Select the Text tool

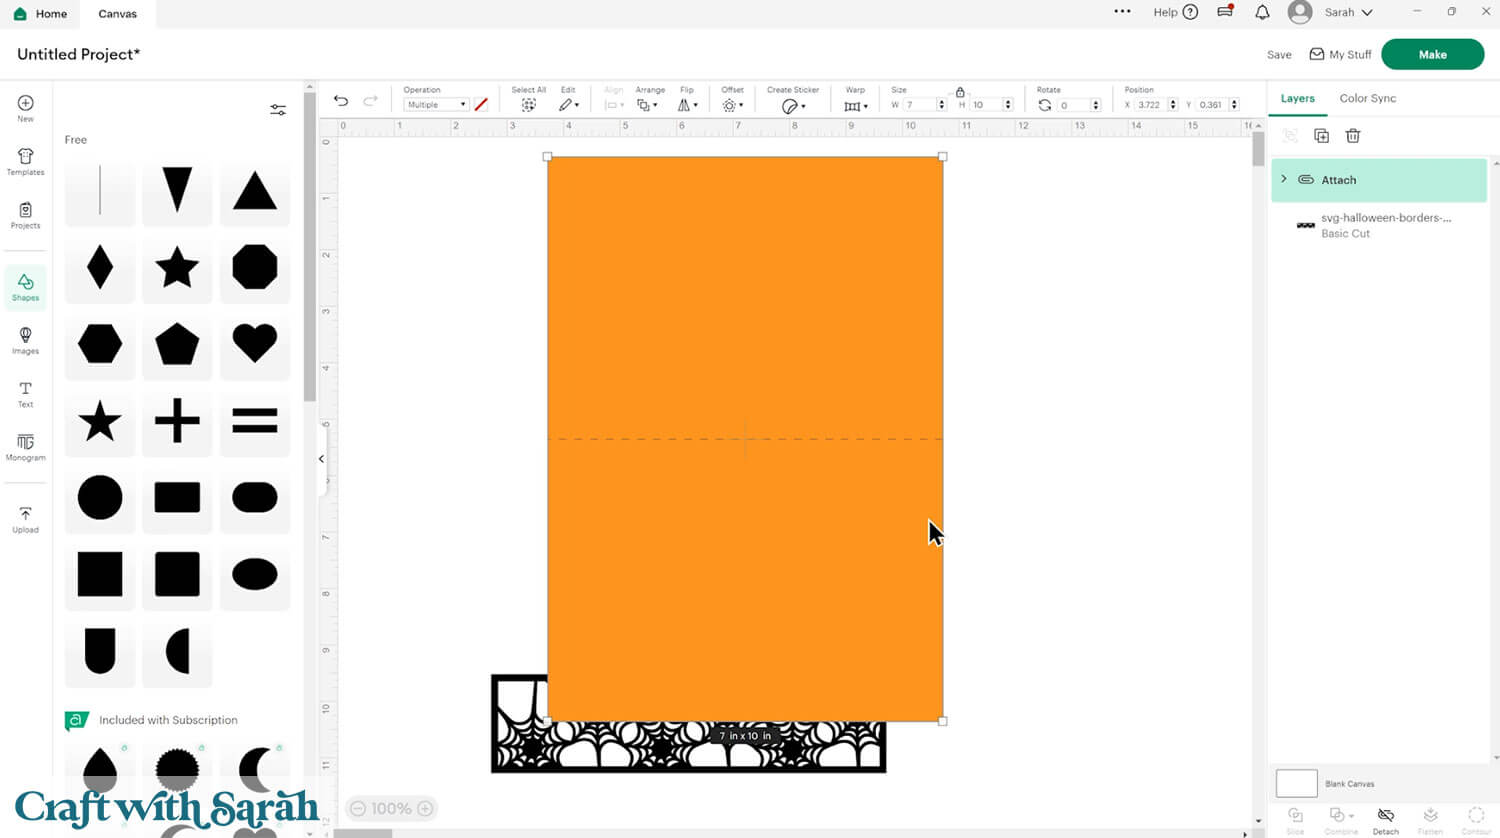point(25,394)
